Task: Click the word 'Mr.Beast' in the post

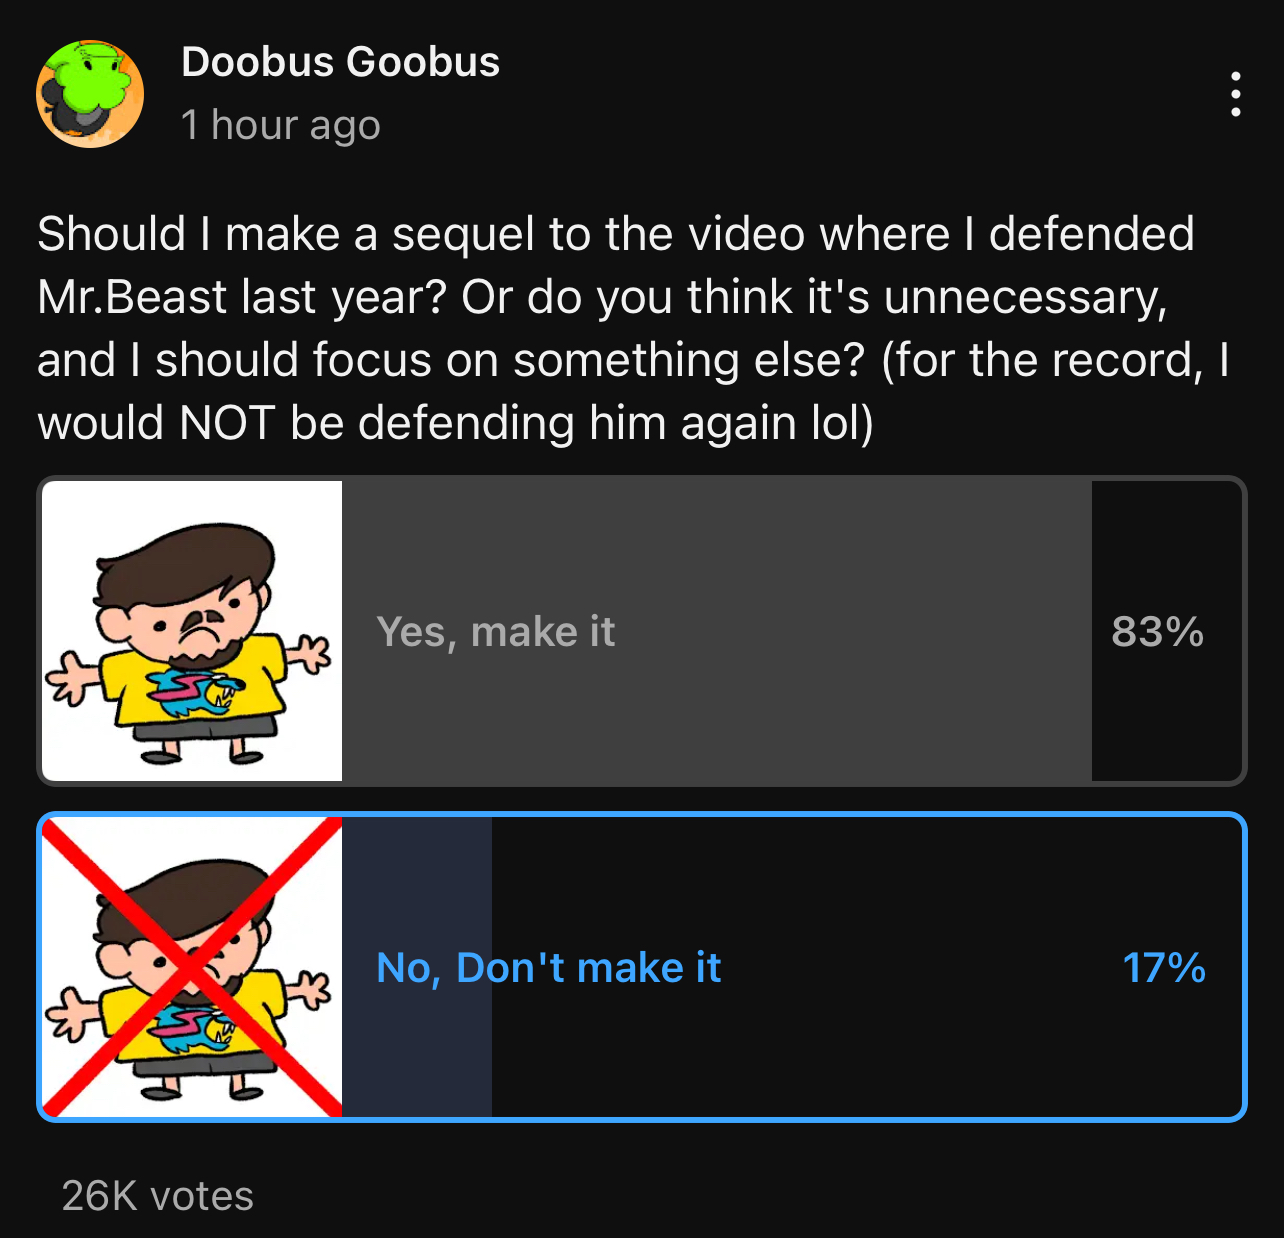Action: tap(133, 297)
